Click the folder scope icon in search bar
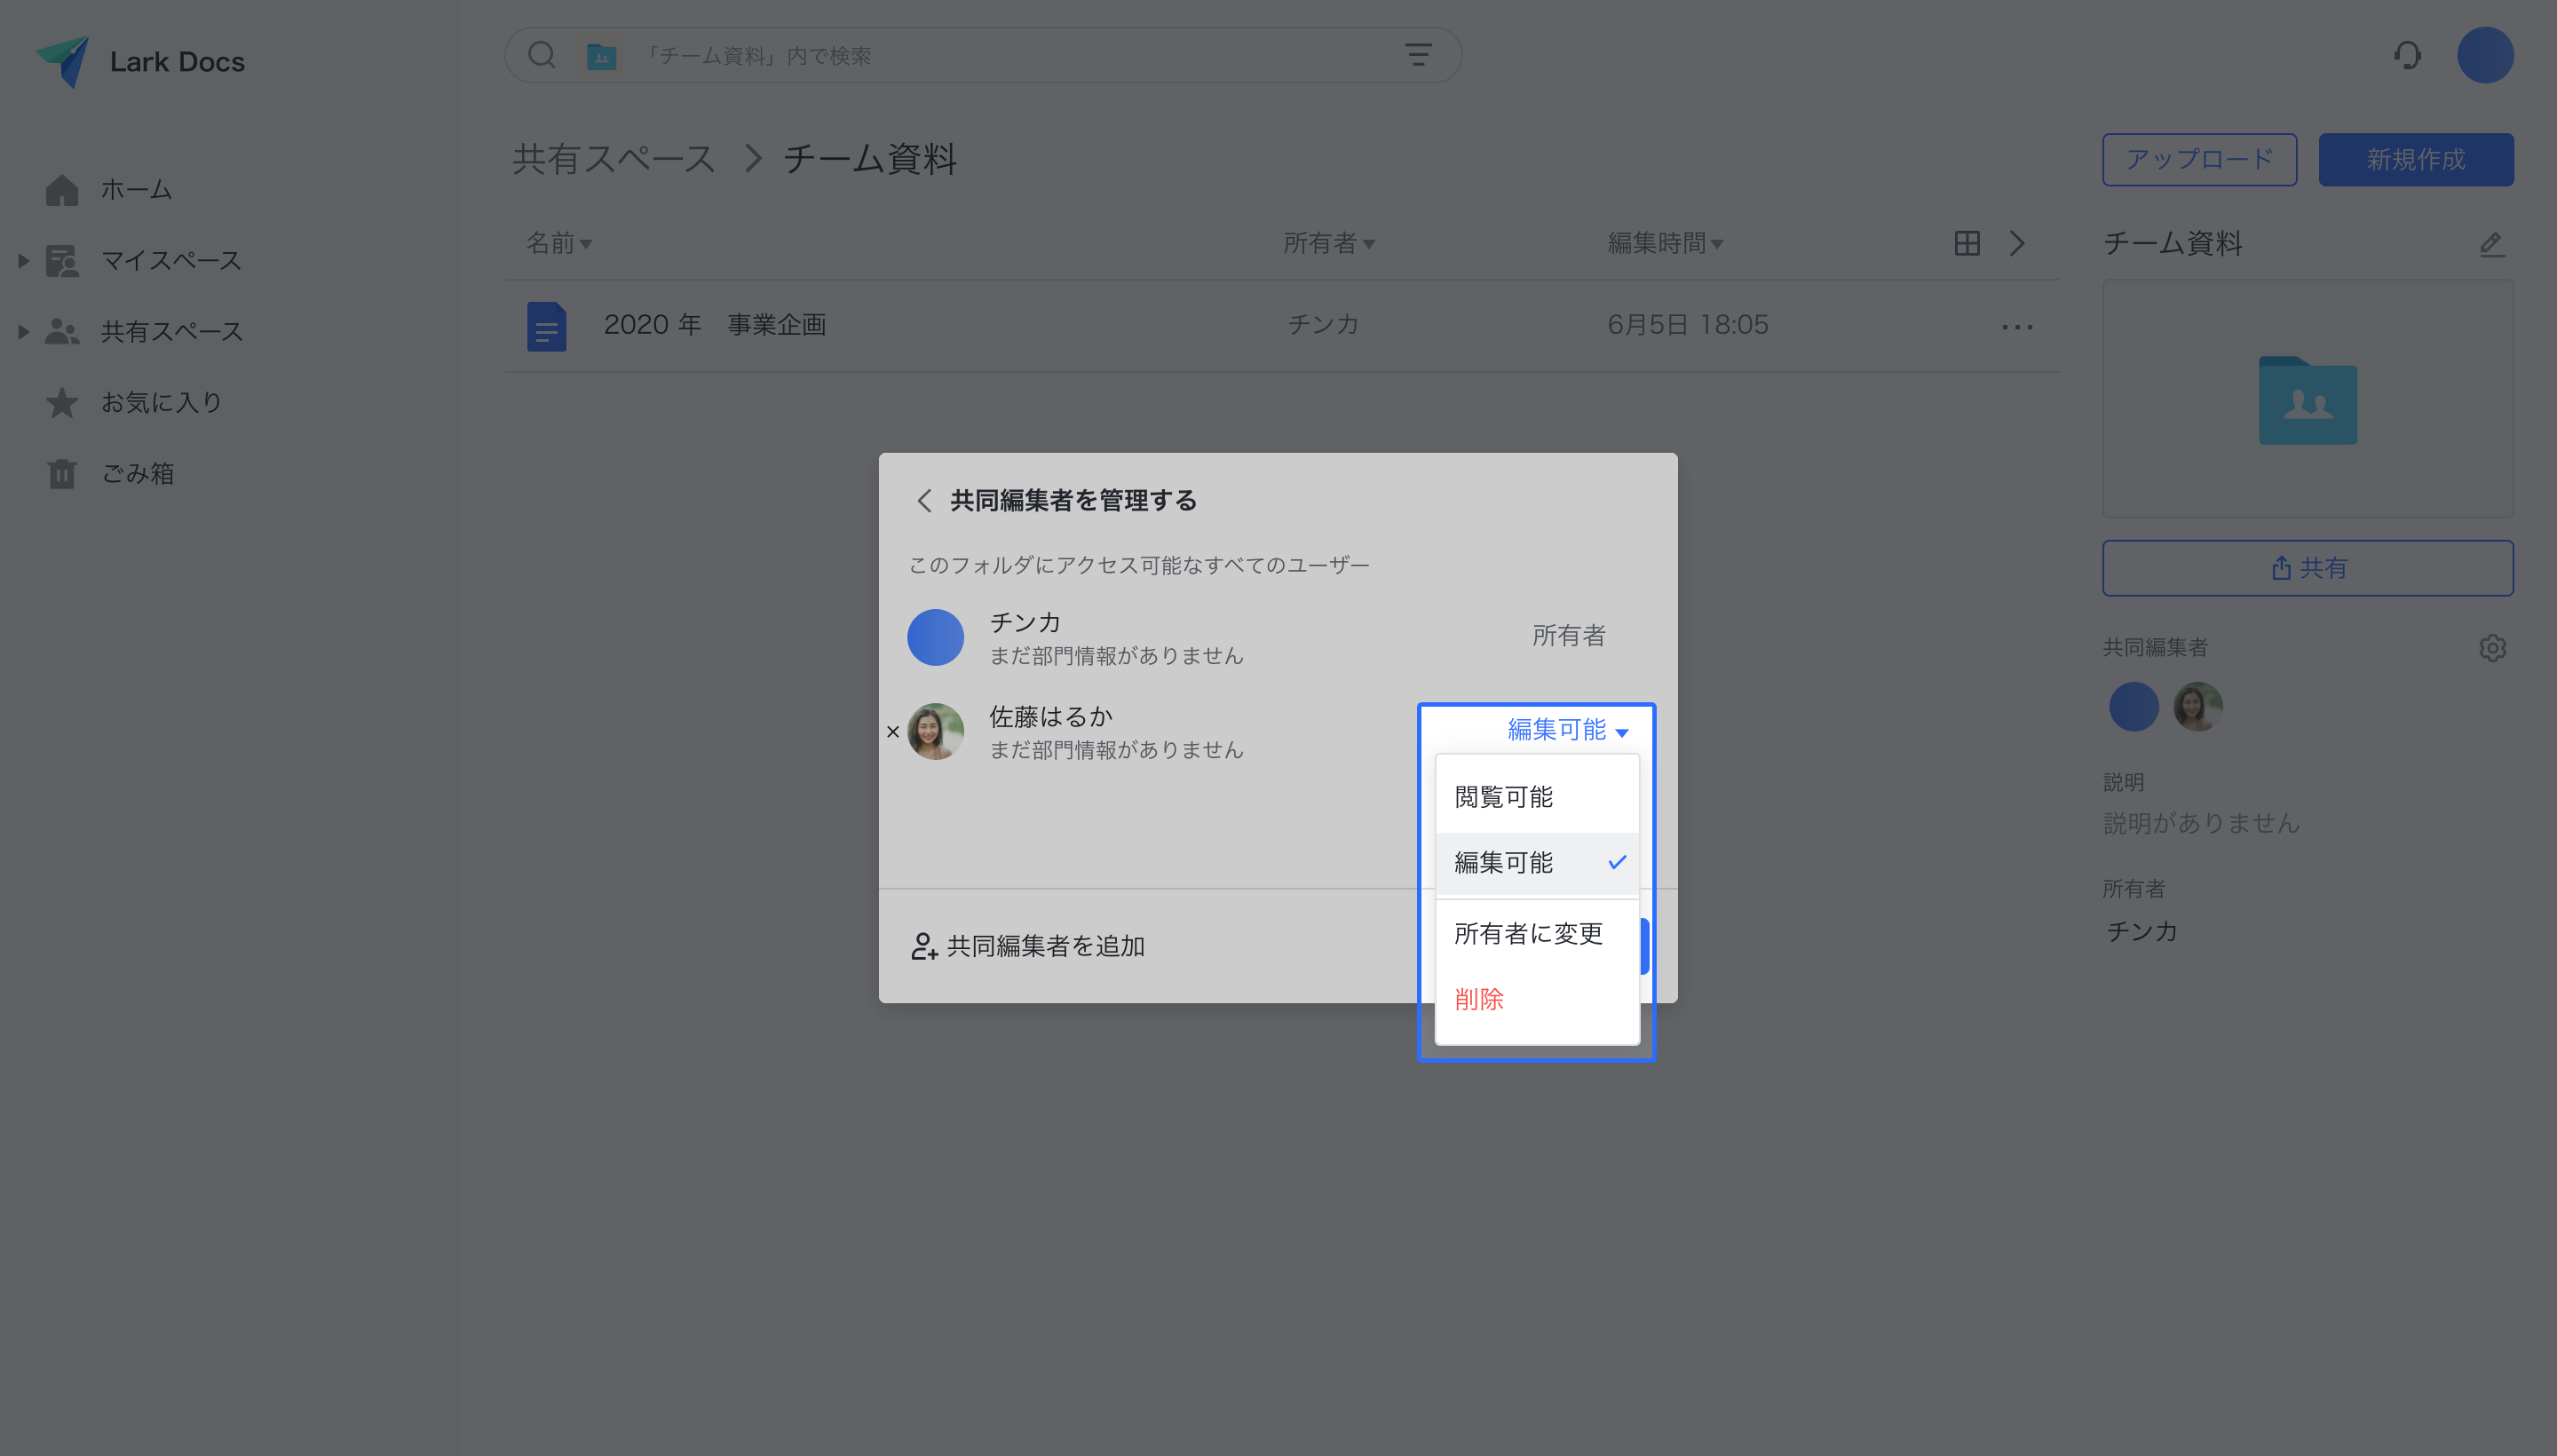Screen dimensions: 2557x1456 [x=601, y=56]
